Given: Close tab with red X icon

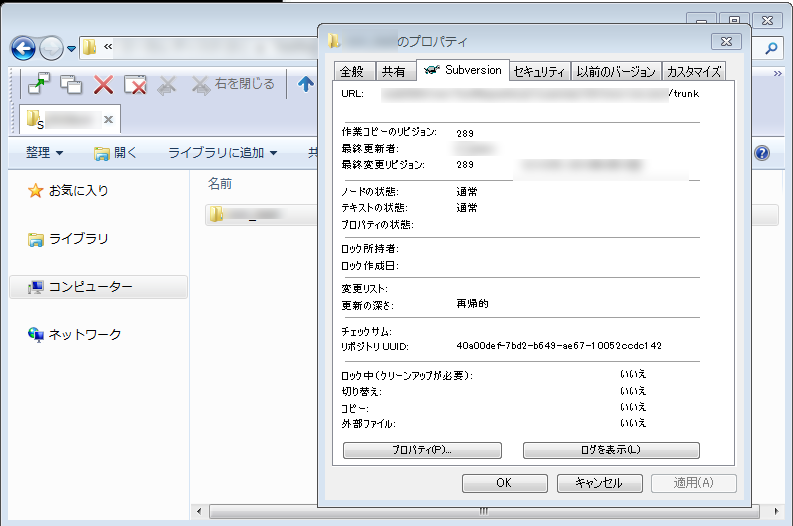Looking at the screenshot, I should (103, 84).
